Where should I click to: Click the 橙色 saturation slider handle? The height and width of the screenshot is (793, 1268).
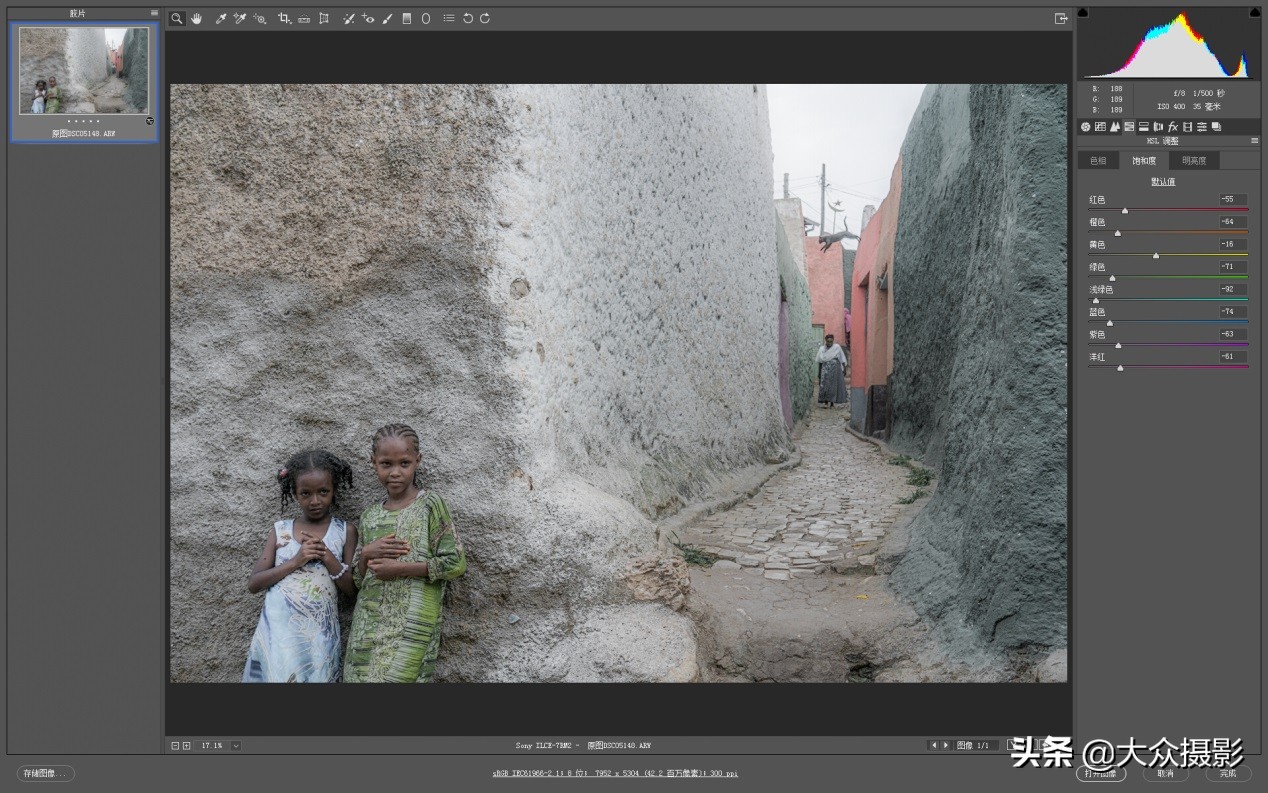click(x=1118, y=233)
